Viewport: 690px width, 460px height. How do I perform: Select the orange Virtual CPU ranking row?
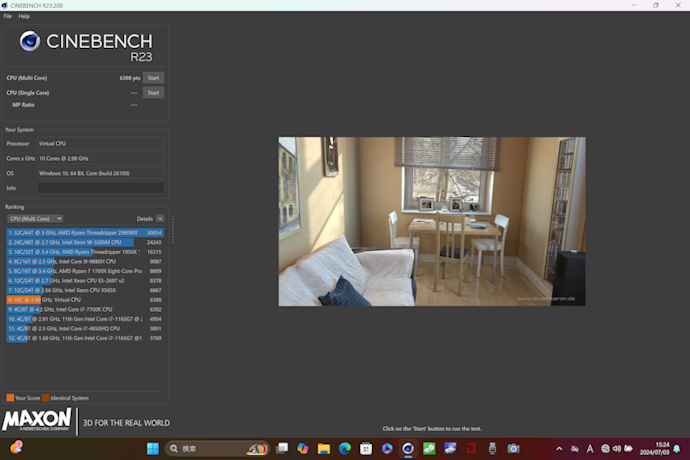click(x=85, y=300)
